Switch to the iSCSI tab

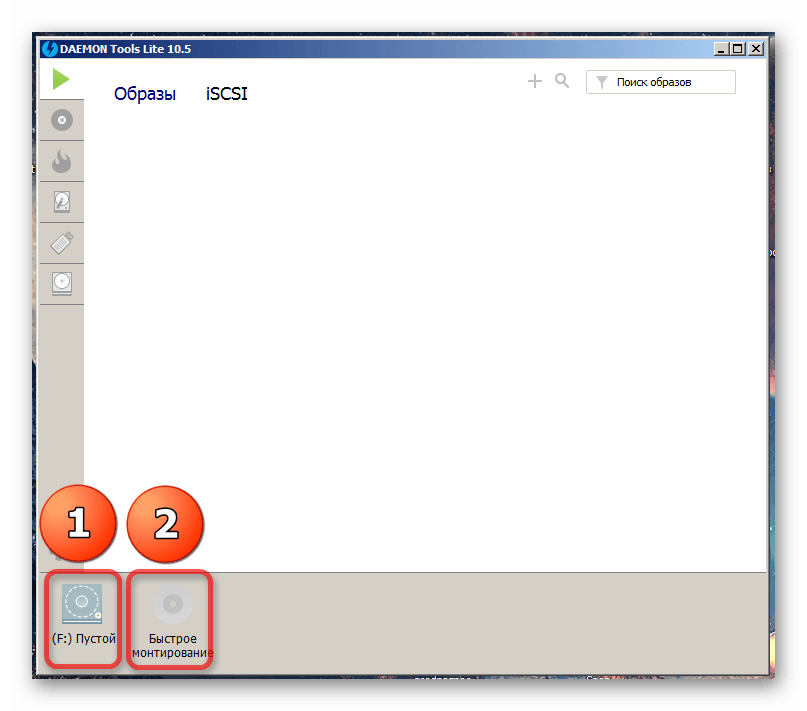coord(226,94)
